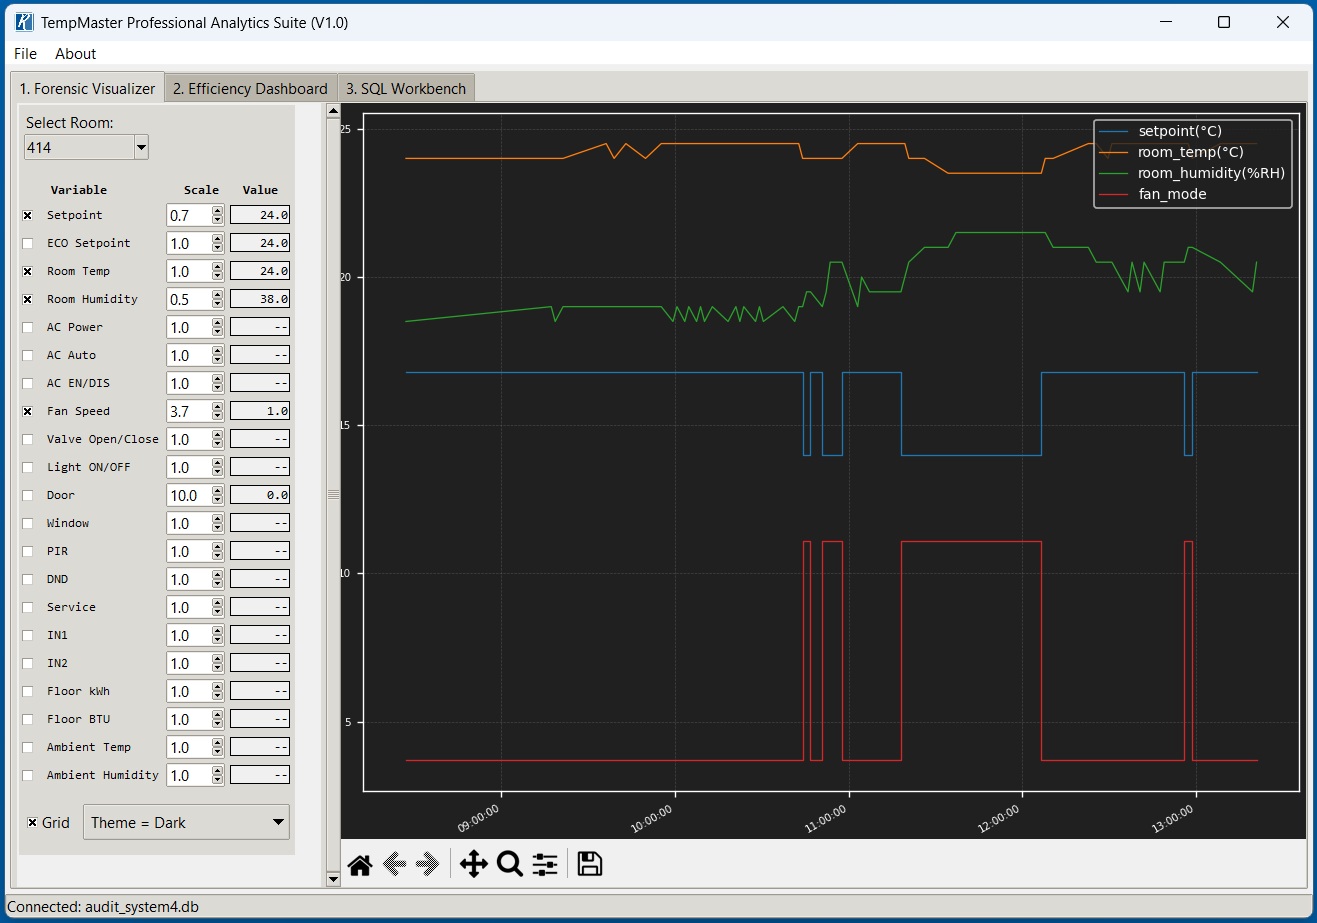Enable the Service checkbox

tap(28, 607)
